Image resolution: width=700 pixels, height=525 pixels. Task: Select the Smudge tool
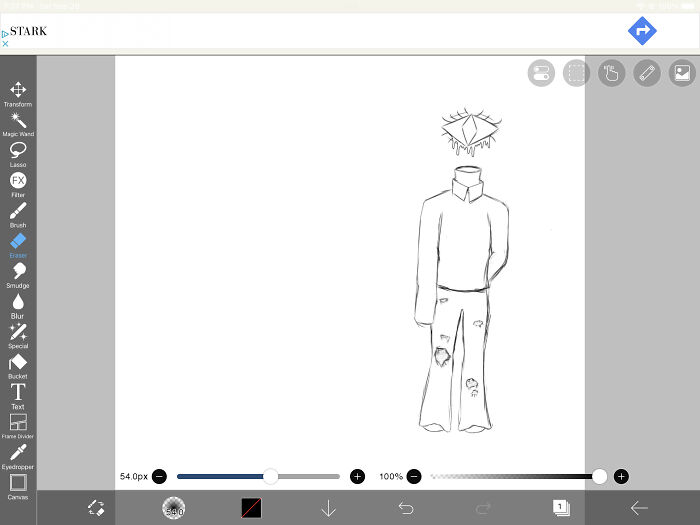click(18, 275)
